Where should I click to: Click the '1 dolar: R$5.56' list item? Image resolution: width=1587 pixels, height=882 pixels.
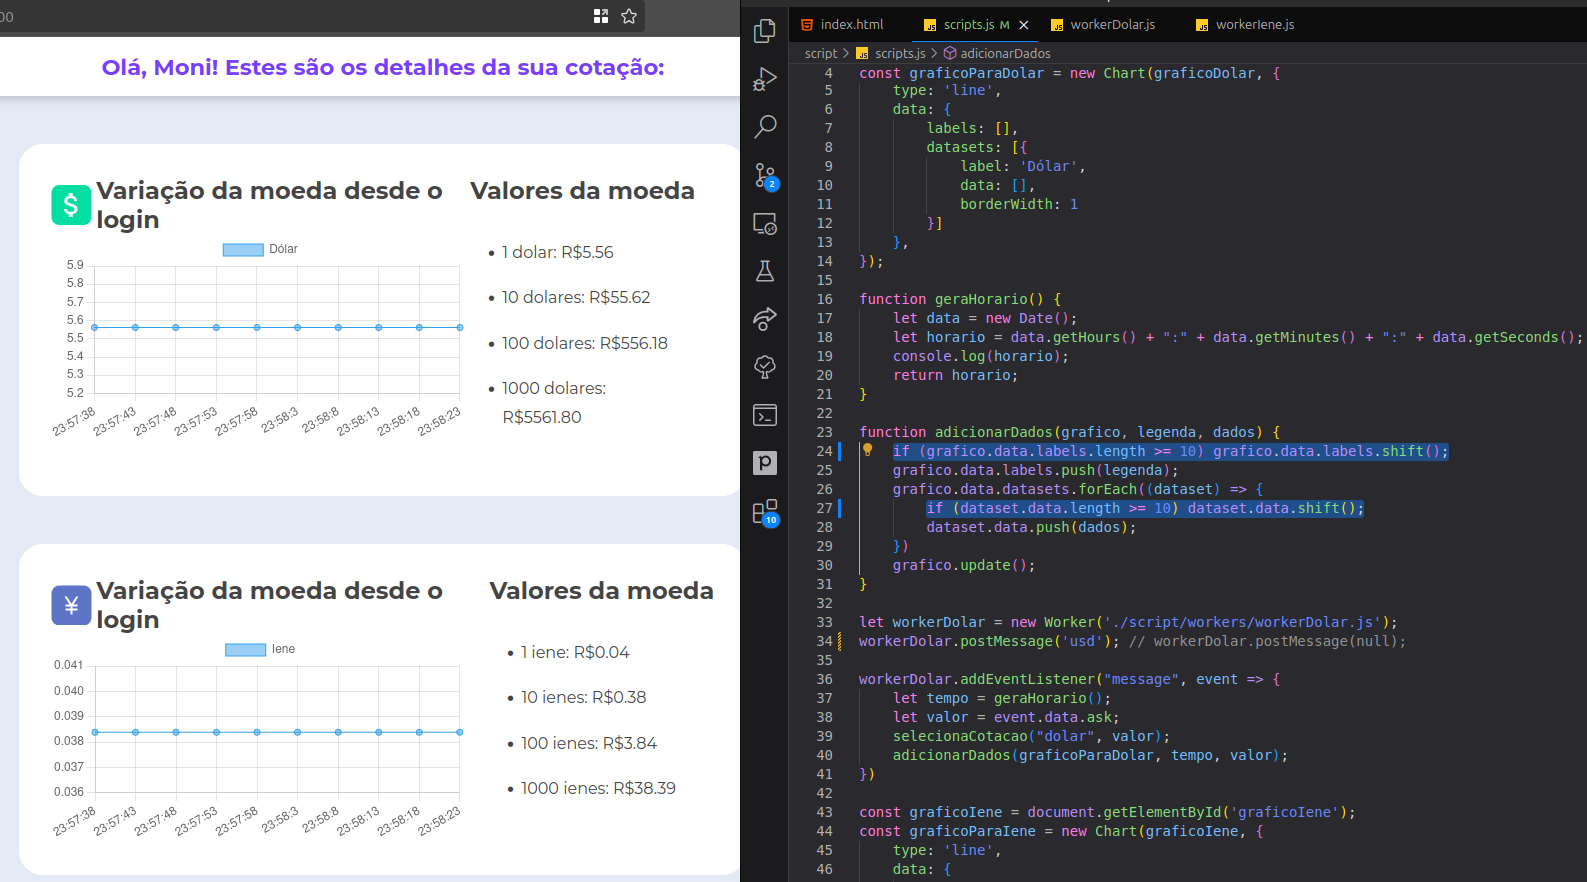[x=557, y=252]
